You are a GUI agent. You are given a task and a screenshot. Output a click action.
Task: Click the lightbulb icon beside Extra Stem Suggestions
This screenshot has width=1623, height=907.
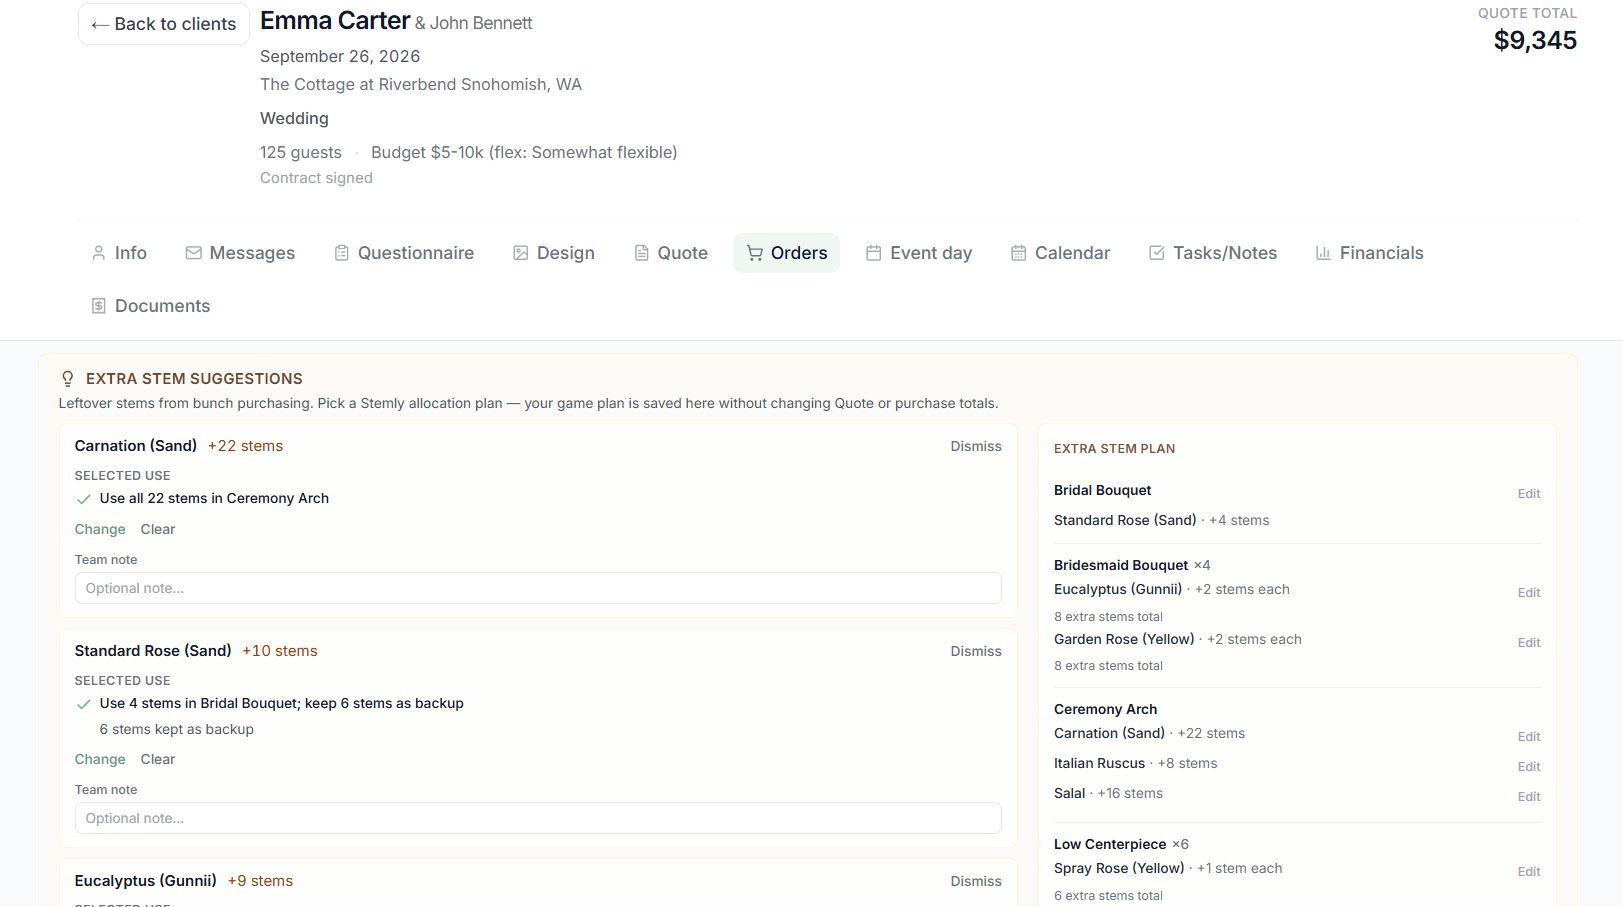click(x=68, y=379)
